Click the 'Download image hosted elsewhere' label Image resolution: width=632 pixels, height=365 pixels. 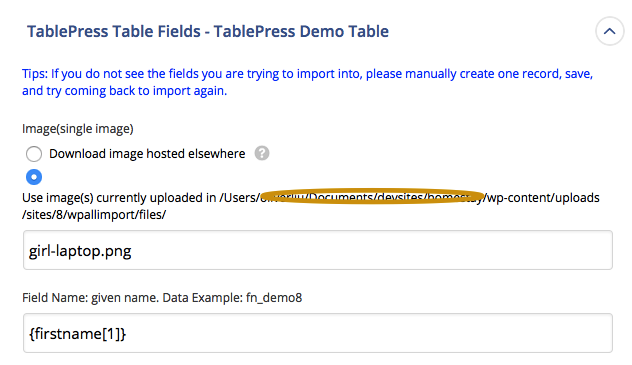(147, 154)
